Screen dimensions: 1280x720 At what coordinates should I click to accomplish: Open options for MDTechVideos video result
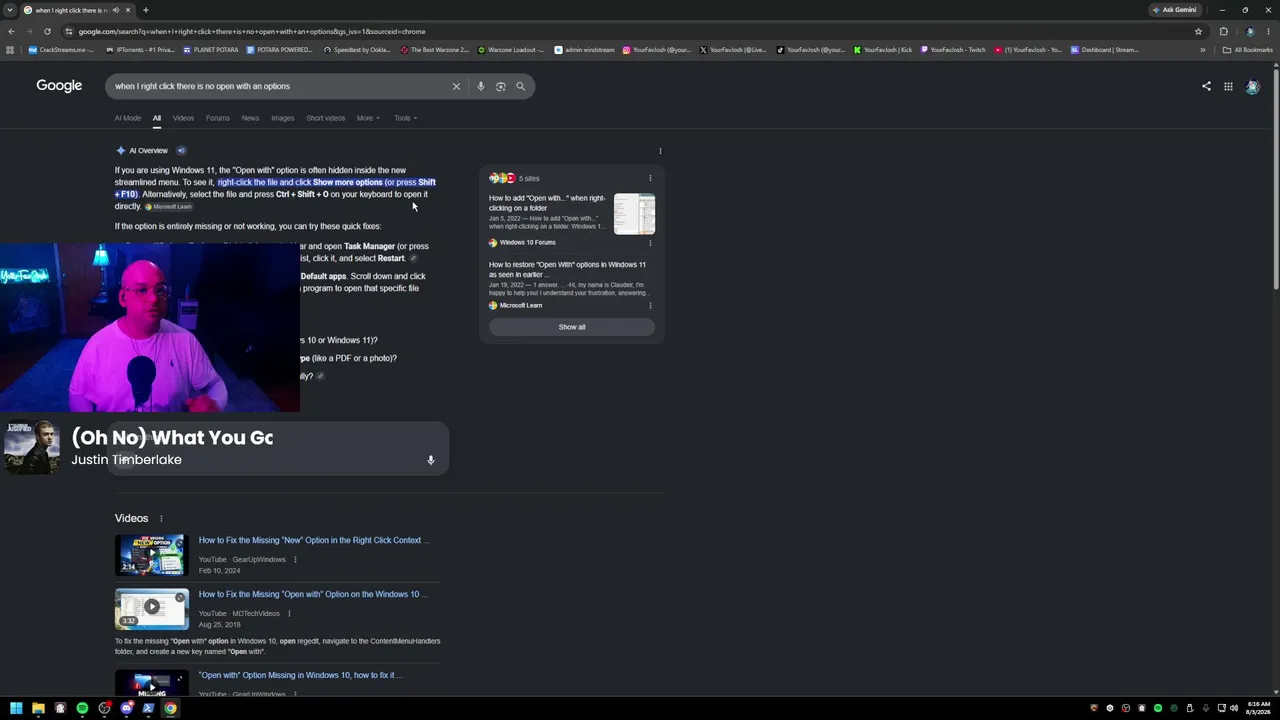tap(289, 613)
